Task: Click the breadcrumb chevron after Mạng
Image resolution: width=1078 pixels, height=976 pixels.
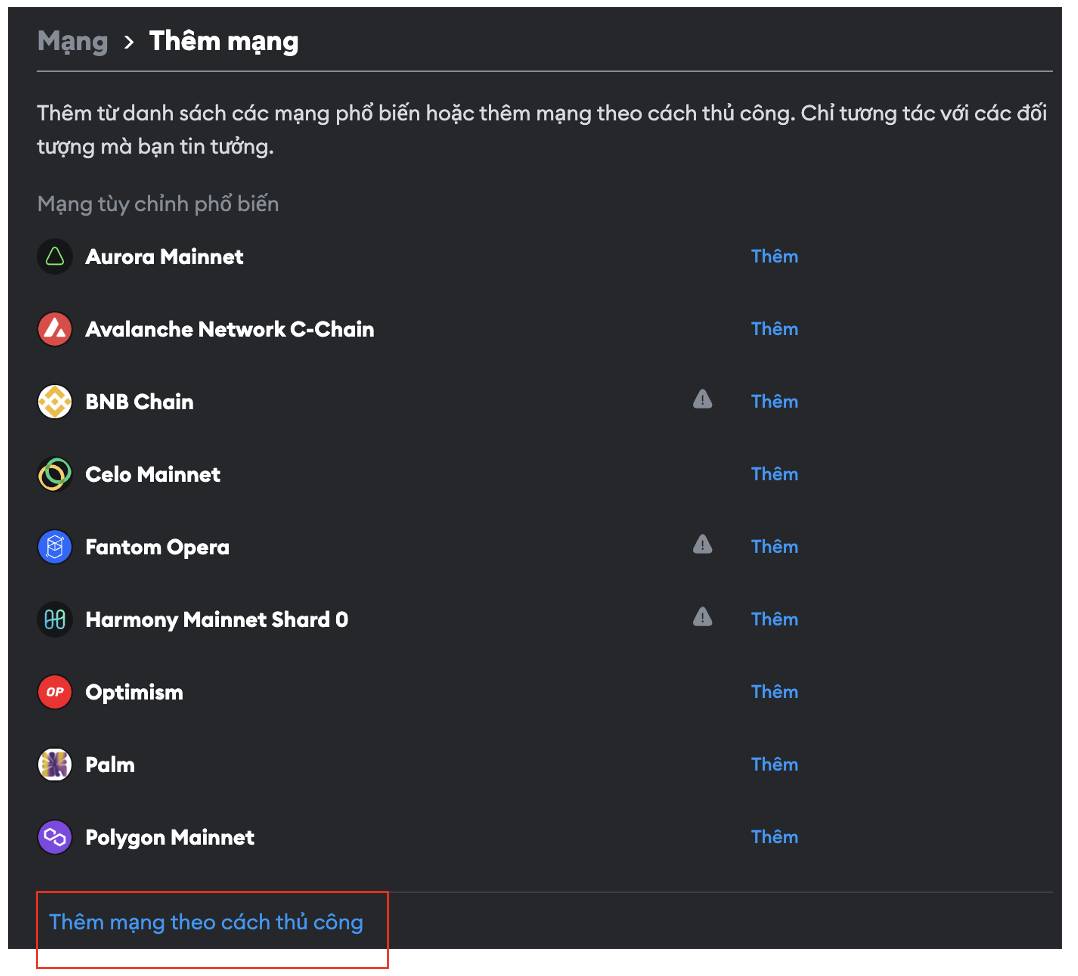Action: tap(129, 43)
